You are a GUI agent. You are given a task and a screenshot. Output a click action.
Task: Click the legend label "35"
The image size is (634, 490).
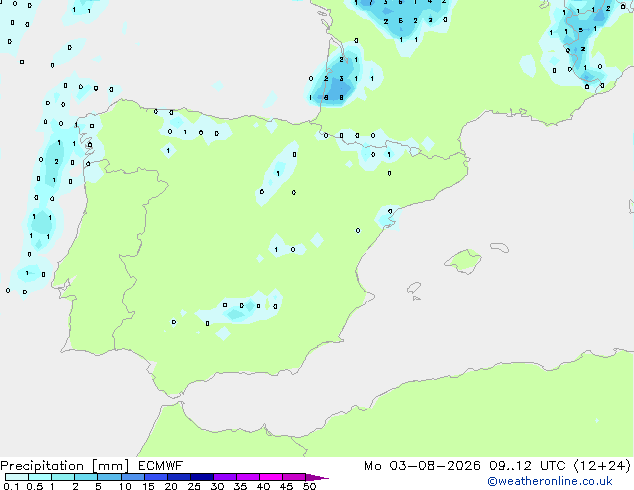[x=240, y=486]
